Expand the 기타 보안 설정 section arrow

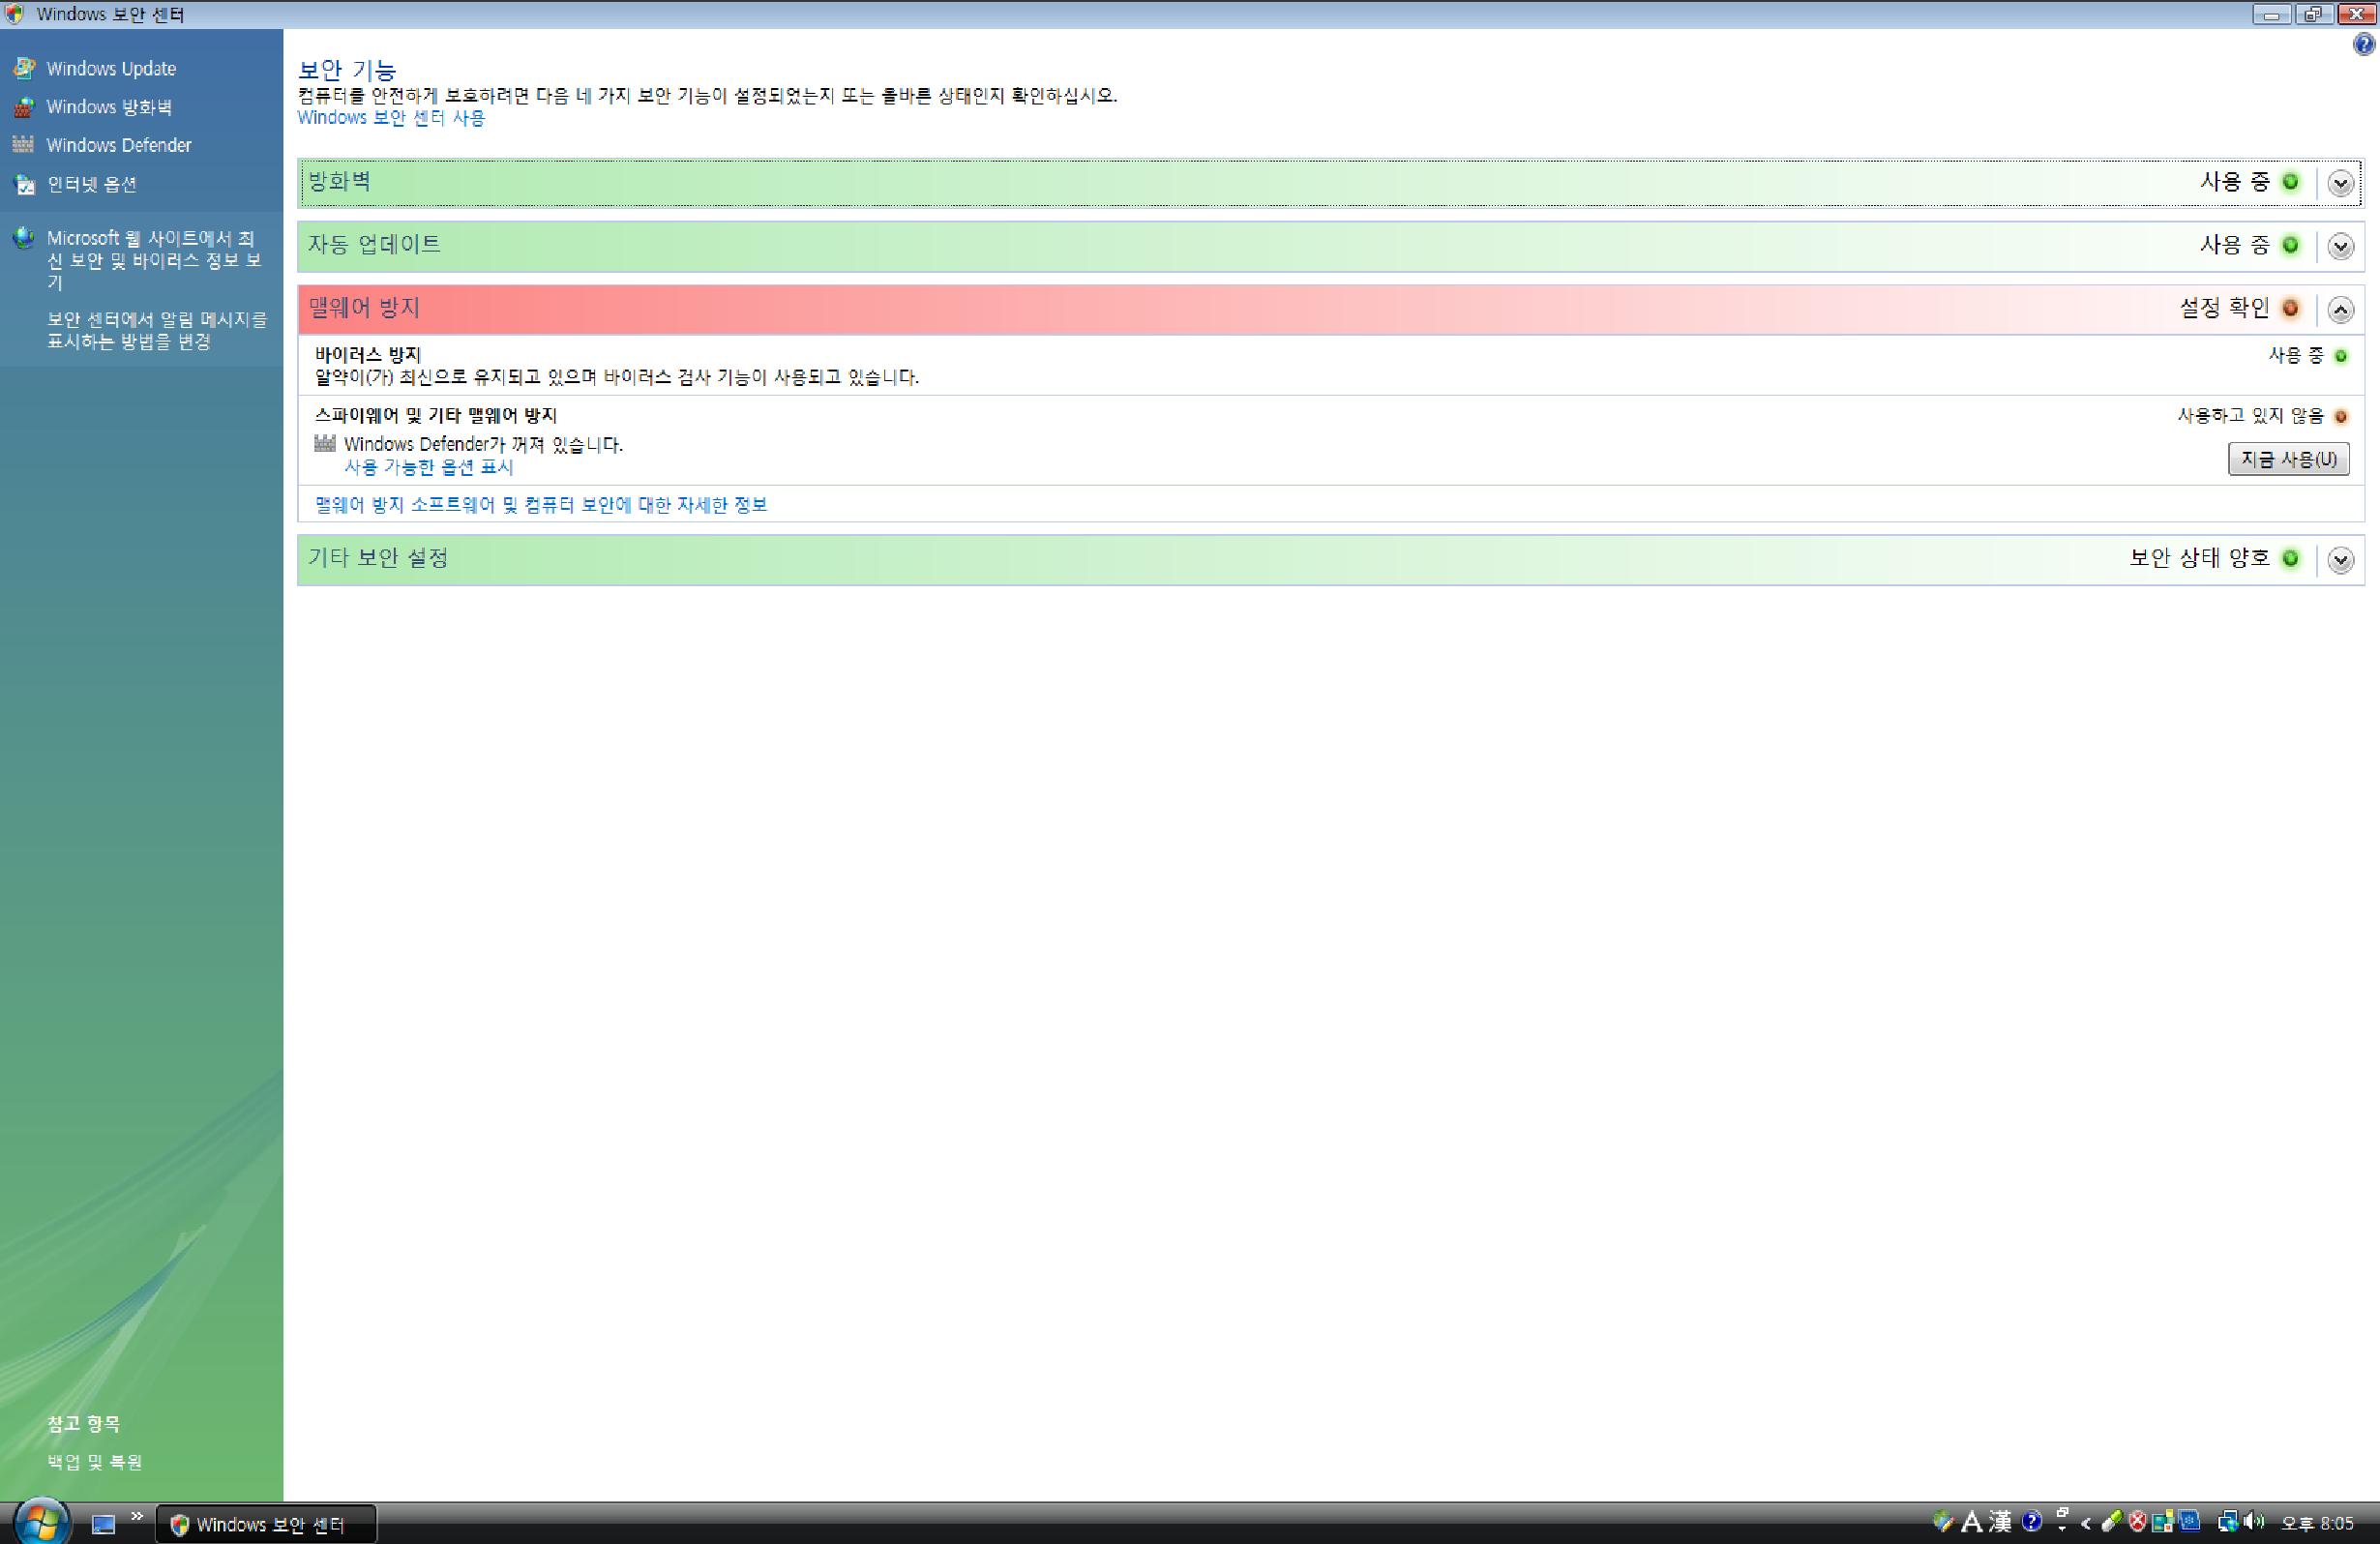(2340, 559)
